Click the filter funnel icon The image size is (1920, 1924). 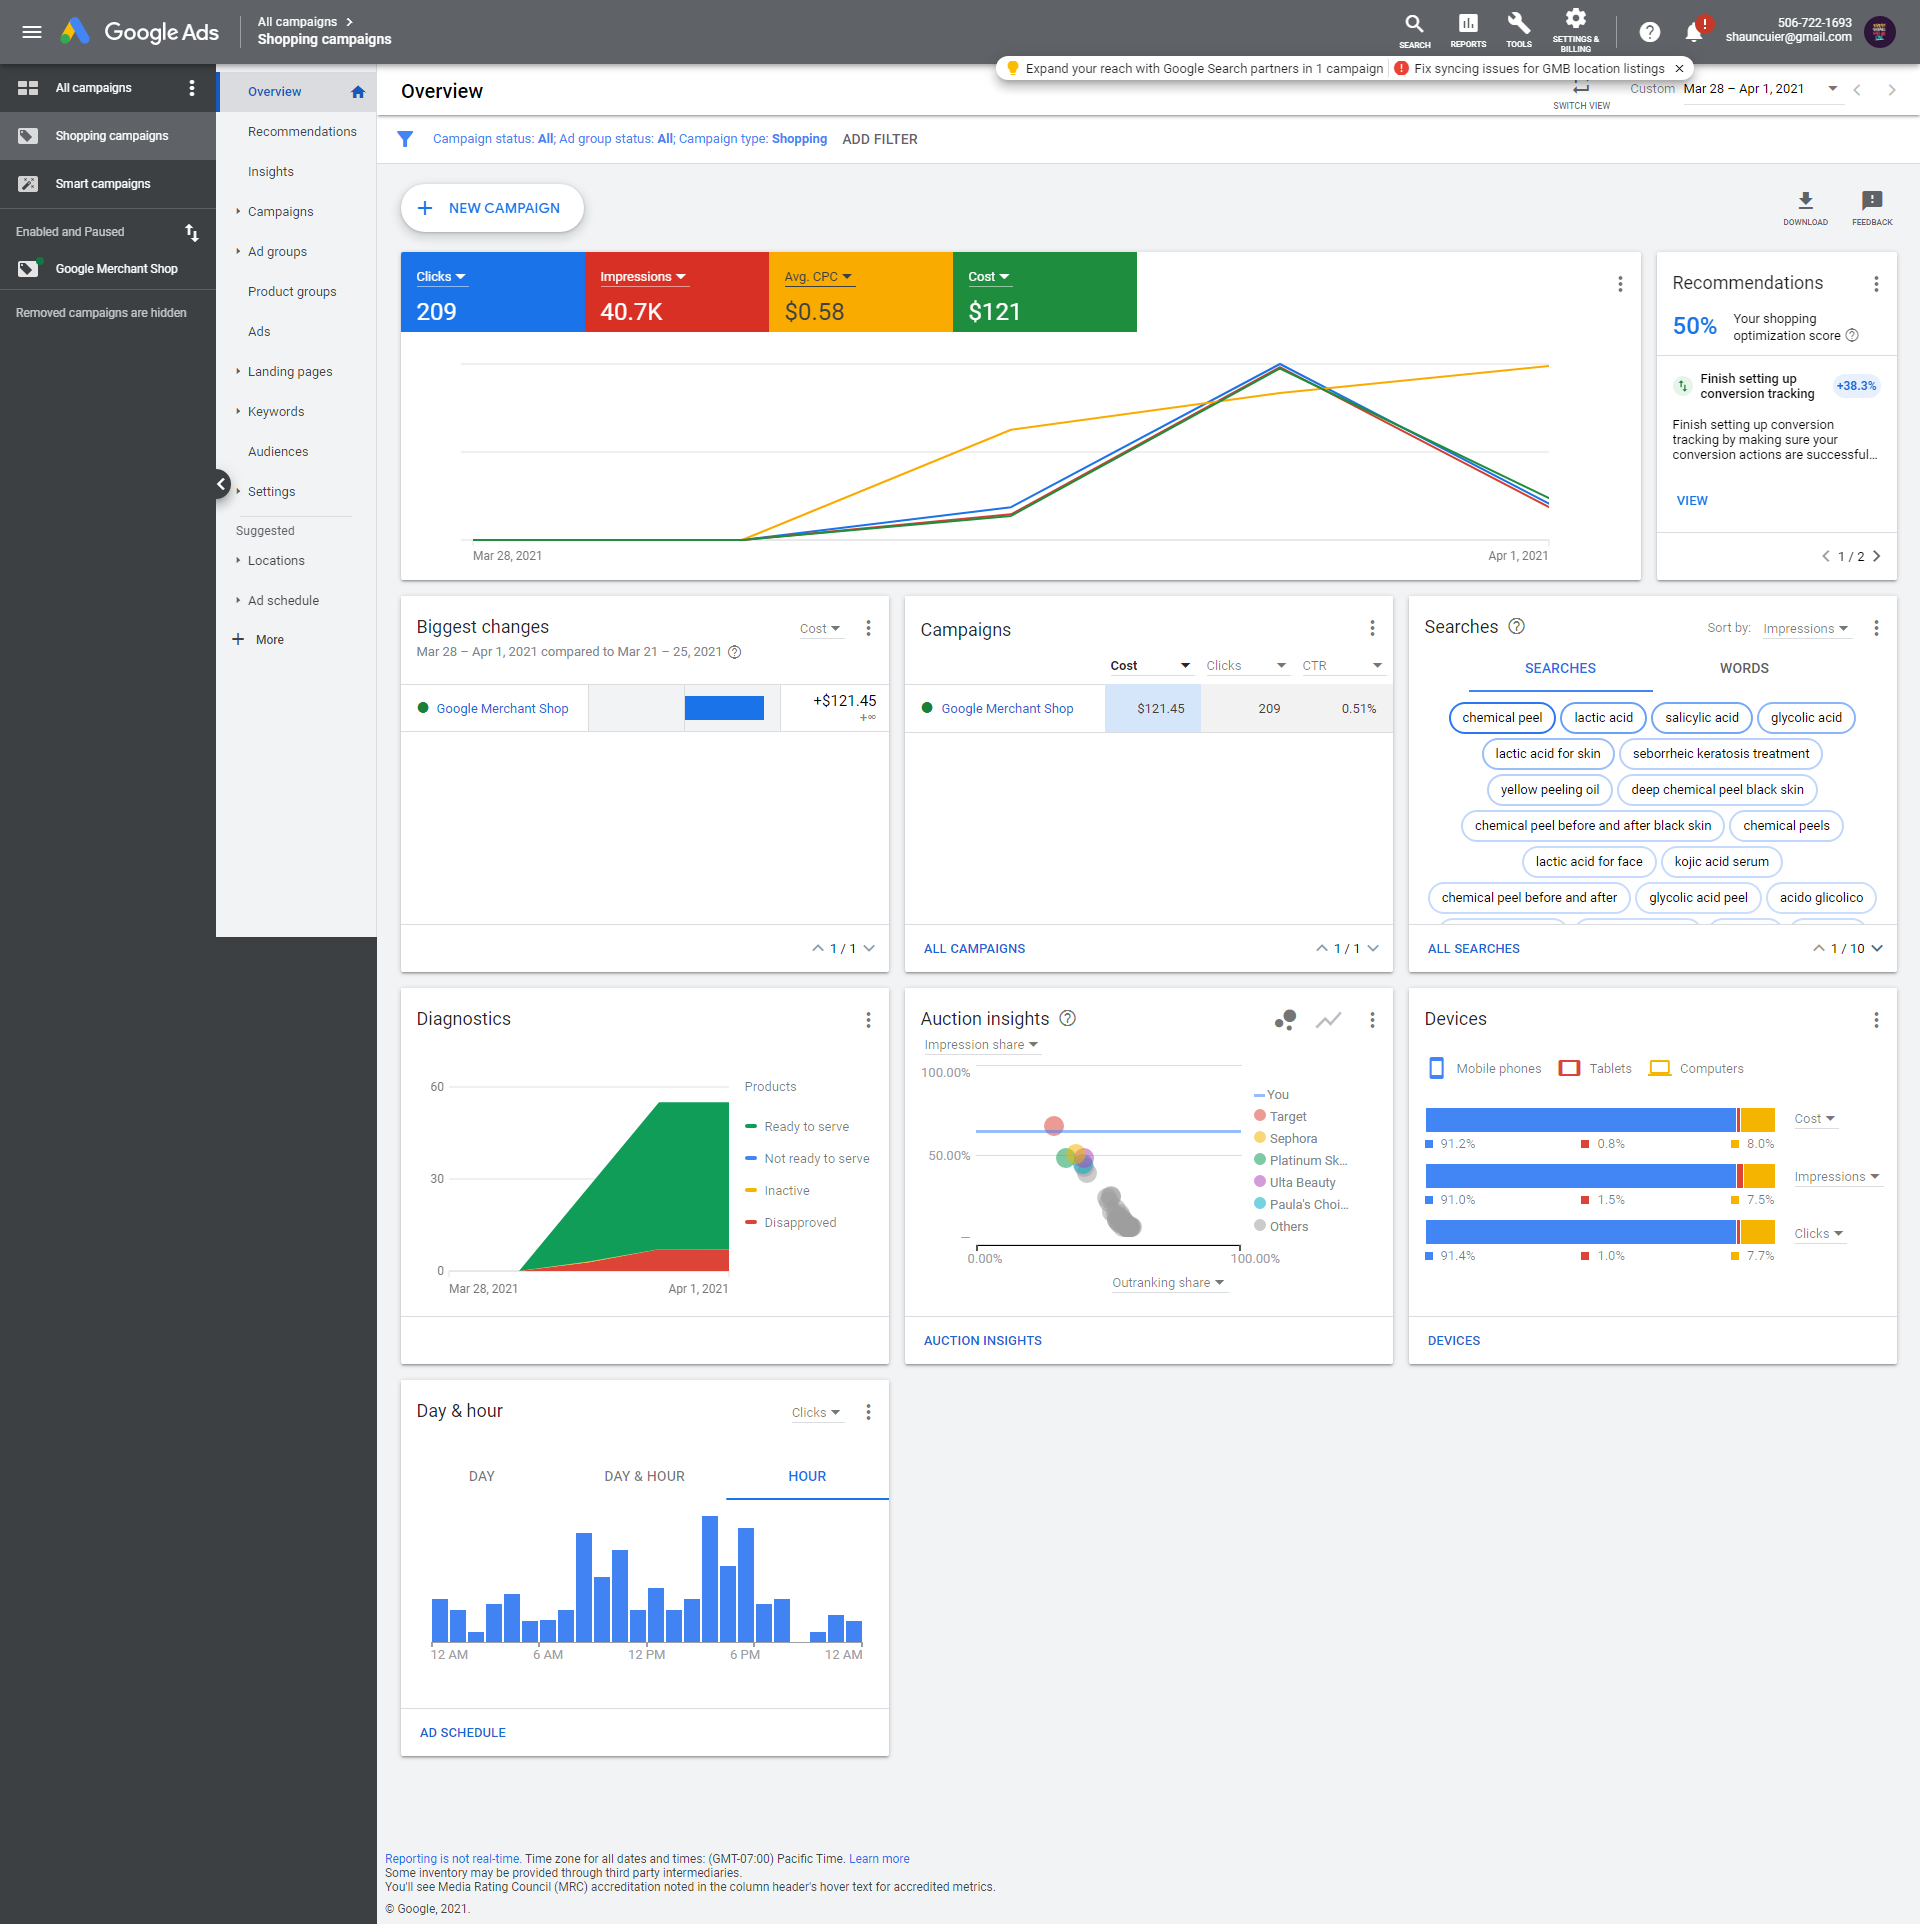pos(405,139)
